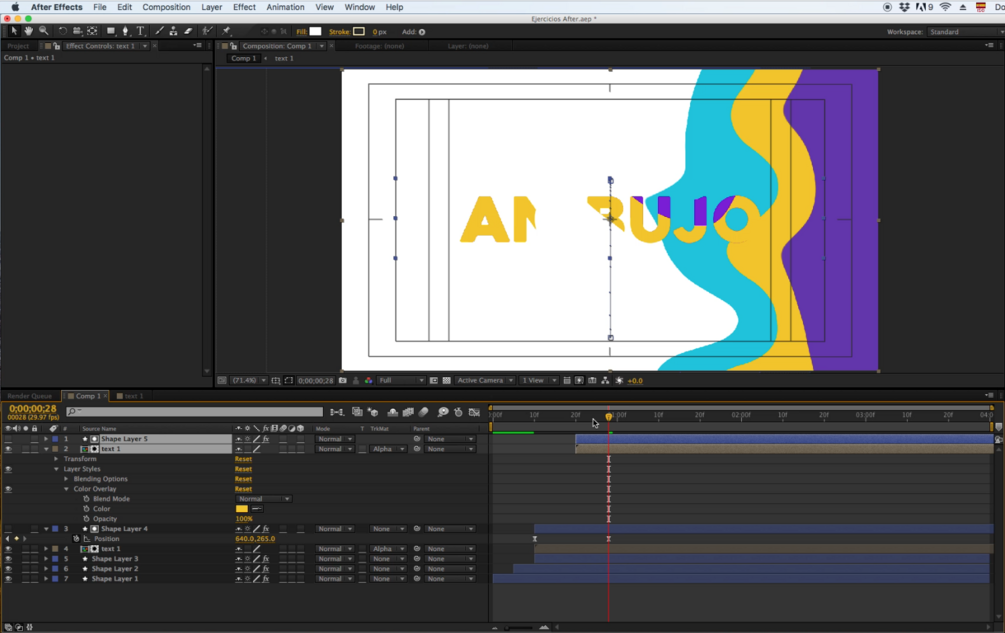Open the Color Overlay color swatch

[x=240, y=509]
